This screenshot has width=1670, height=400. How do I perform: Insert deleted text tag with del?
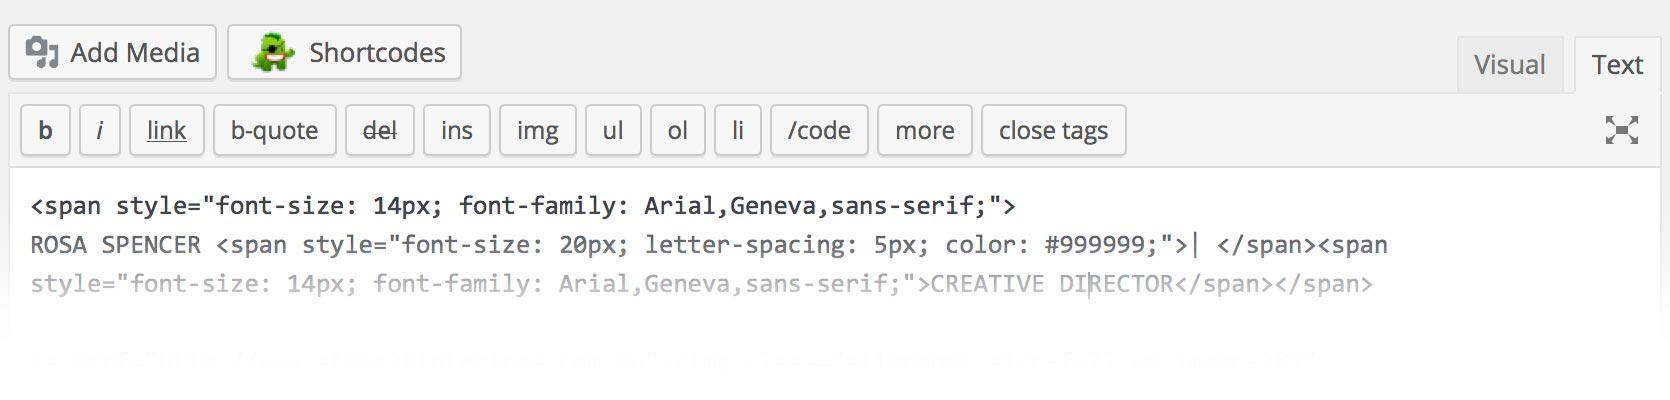380,130
